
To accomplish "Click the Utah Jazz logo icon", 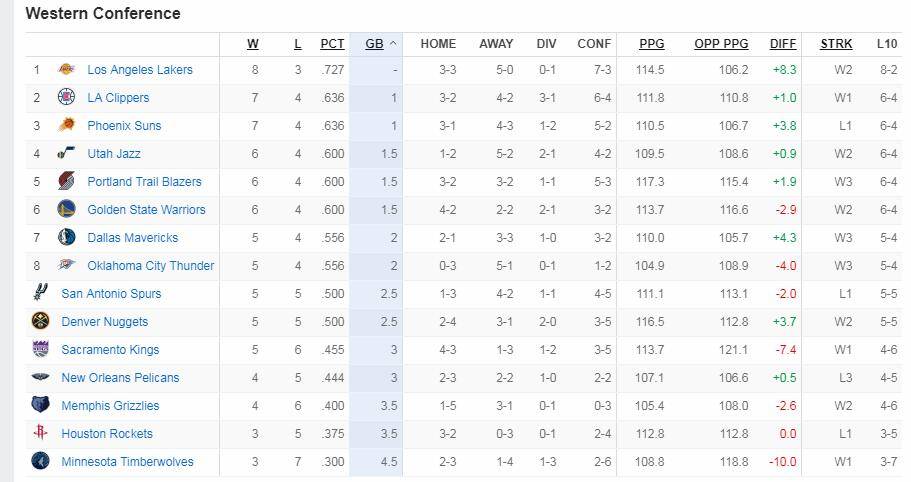I will click(66, 154).
